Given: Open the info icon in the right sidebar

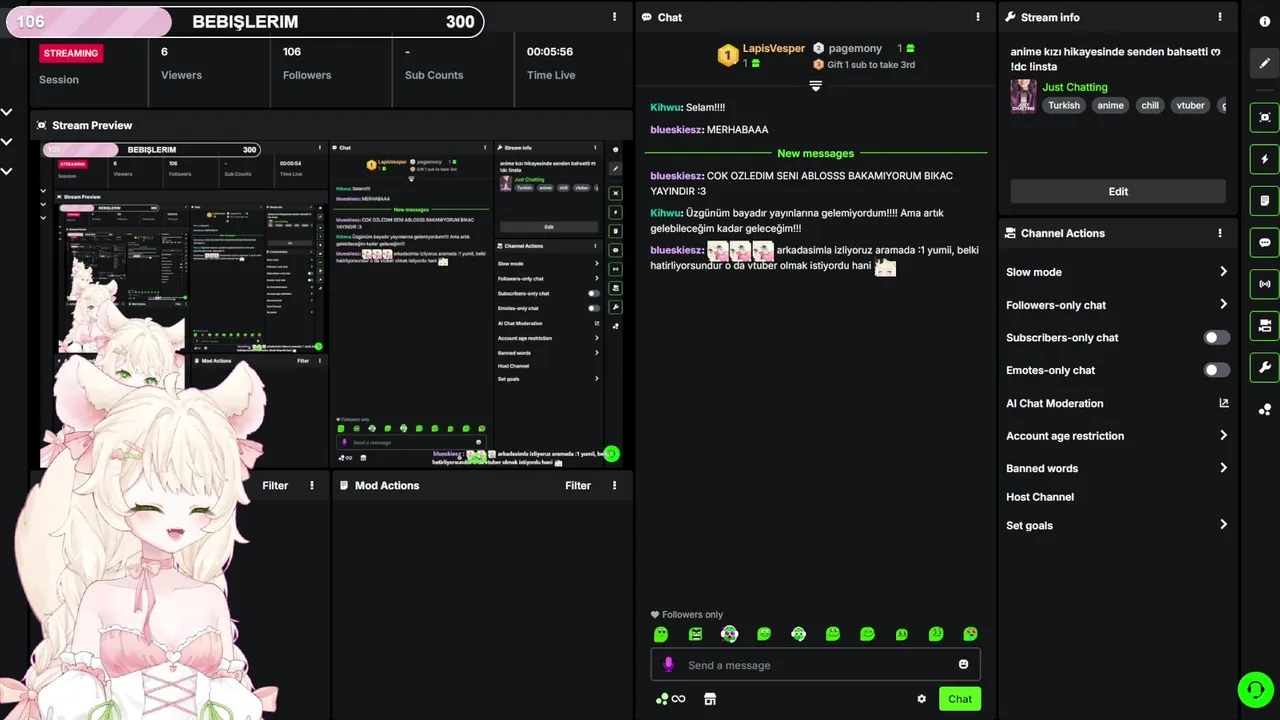Looking at the screenshot, I should pyautogui.click(x=1265, y=21).
